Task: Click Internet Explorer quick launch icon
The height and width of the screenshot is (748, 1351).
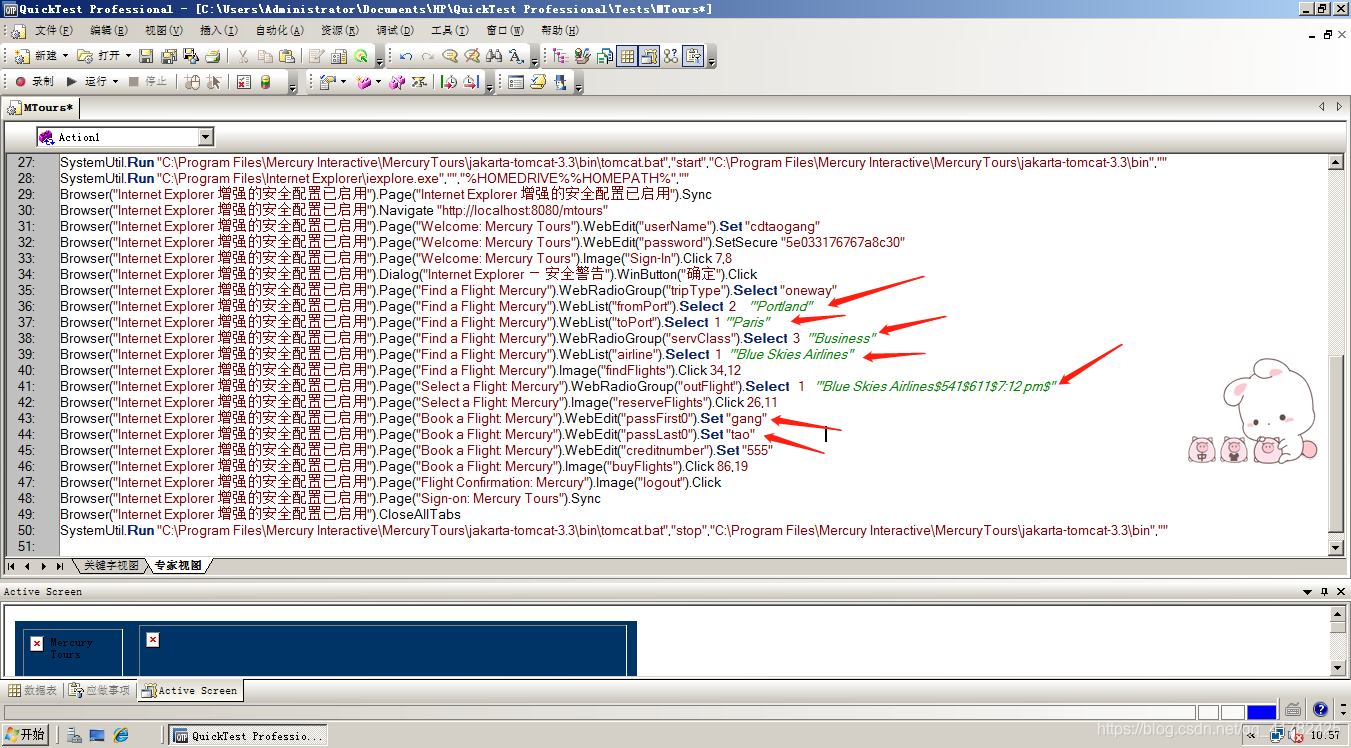Action: (x=121, y=735)
